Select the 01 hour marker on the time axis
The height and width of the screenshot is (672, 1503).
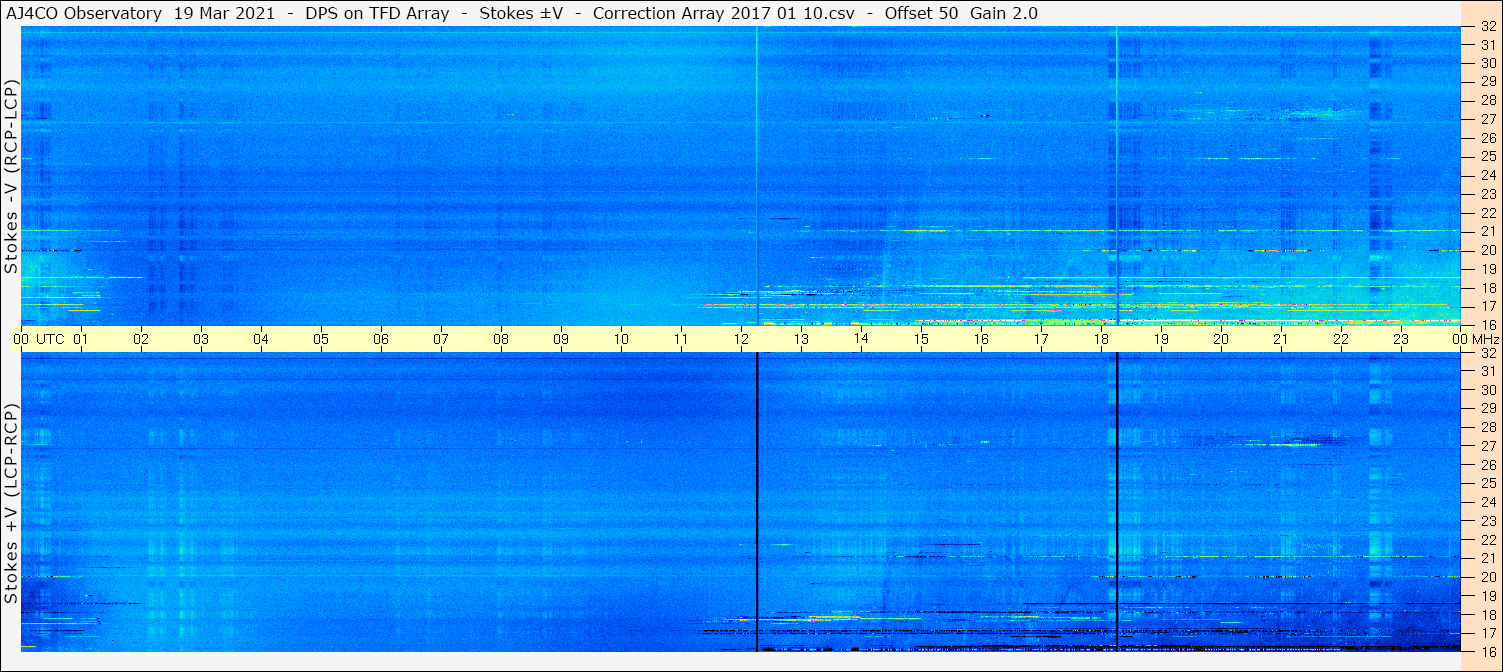81,340
